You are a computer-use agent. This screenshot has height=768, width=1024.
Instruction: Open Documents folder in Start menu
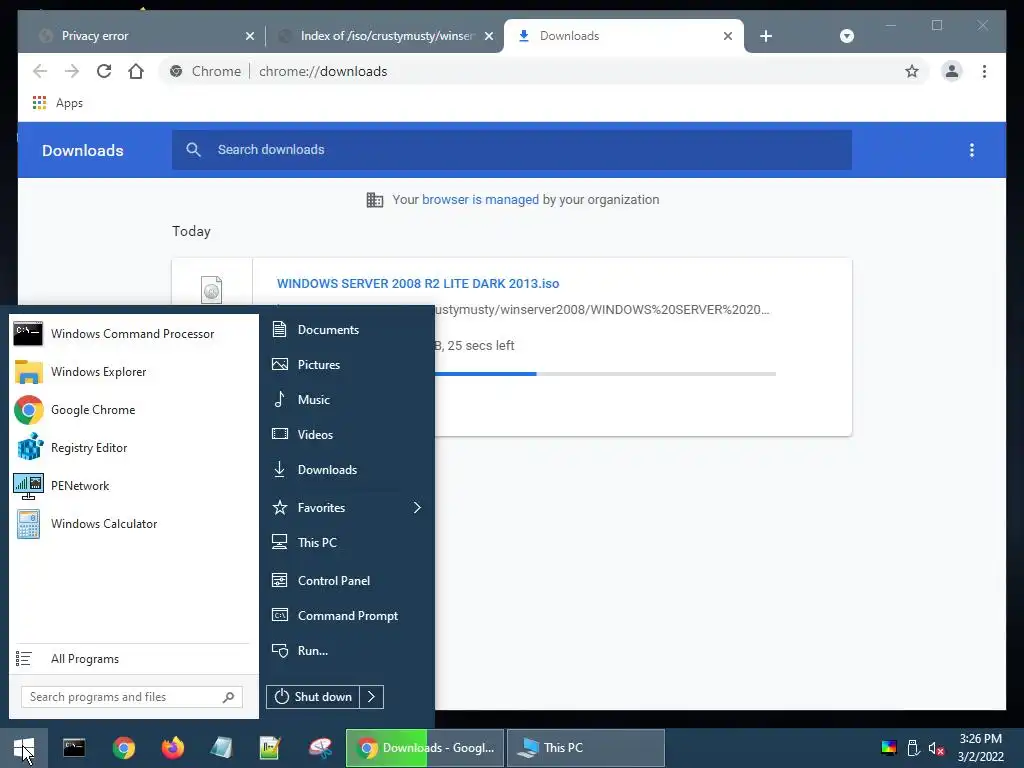[347, 330]
